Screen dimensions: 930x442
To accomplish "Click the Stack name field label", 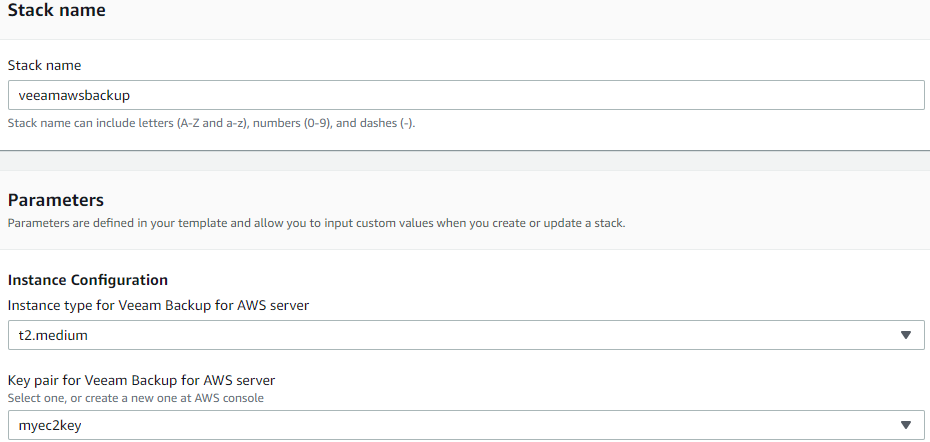I will (44, 65).
